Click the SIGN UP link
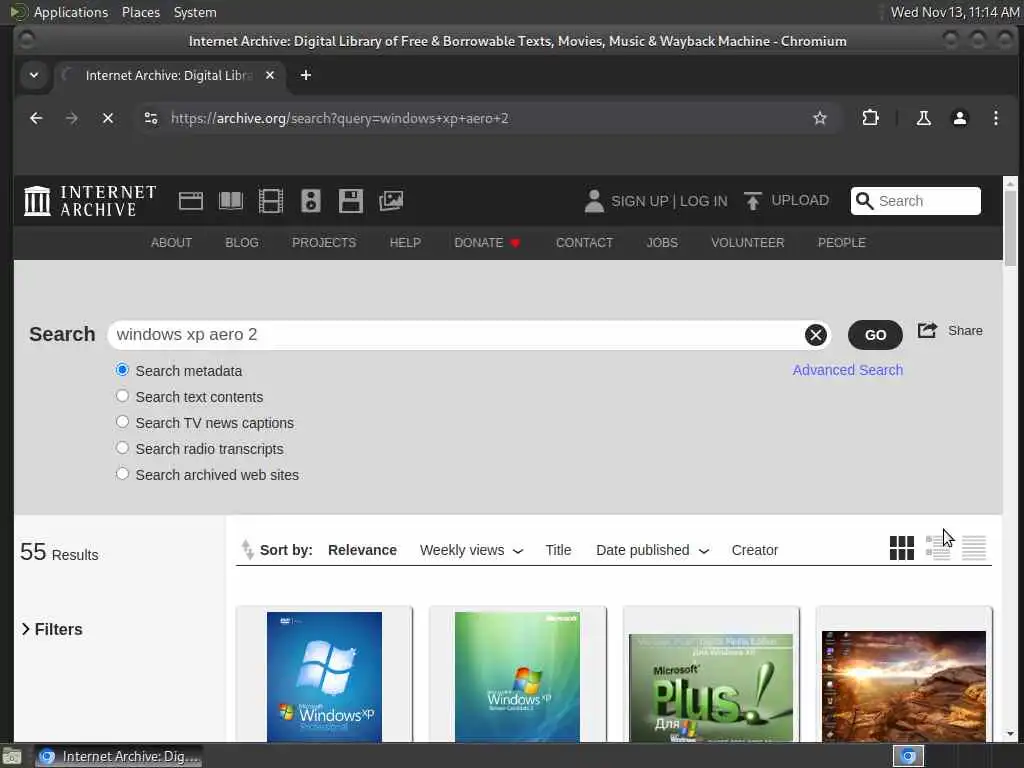Screen dimensions: 1024x768 point(640,201)
